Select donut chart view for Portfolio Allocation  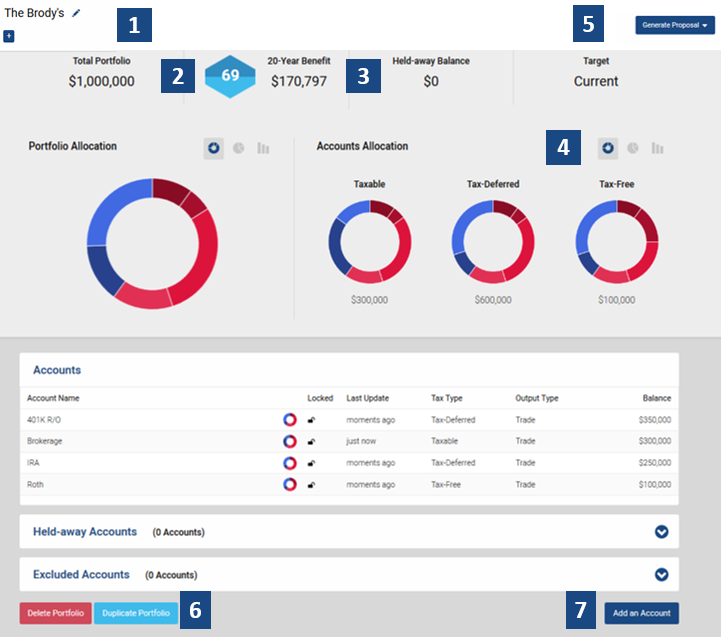(213, 148)
